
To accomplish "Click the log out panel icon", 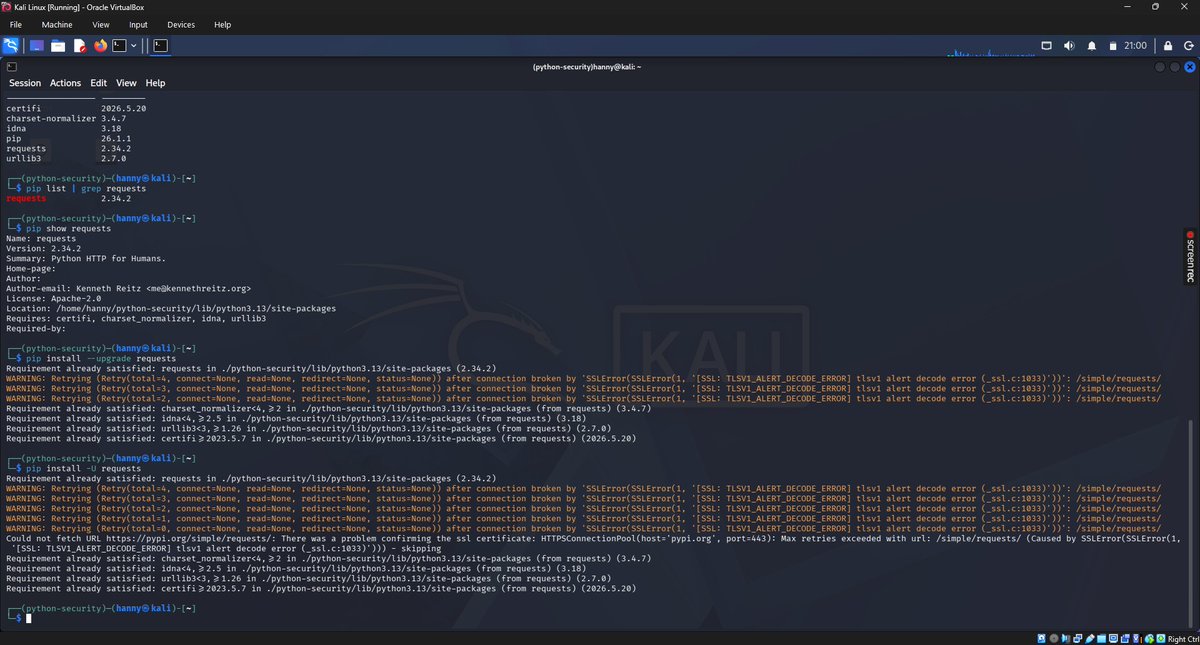I will (1189, 46).
